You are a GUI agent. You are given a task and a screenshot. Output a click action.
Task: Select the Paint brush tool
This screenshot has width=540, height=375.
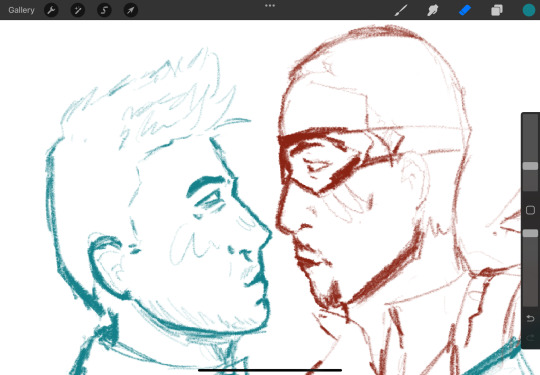401,10
